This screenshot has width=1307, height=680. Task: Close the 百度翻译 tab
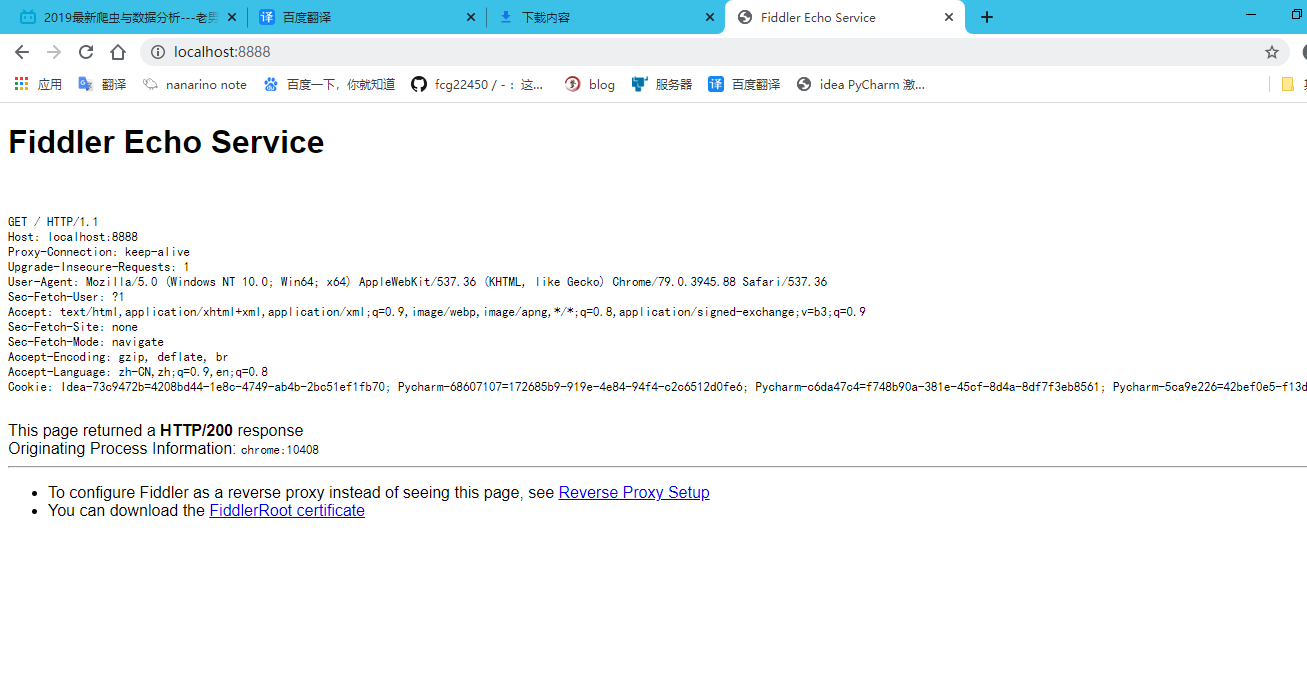point(472,17)
